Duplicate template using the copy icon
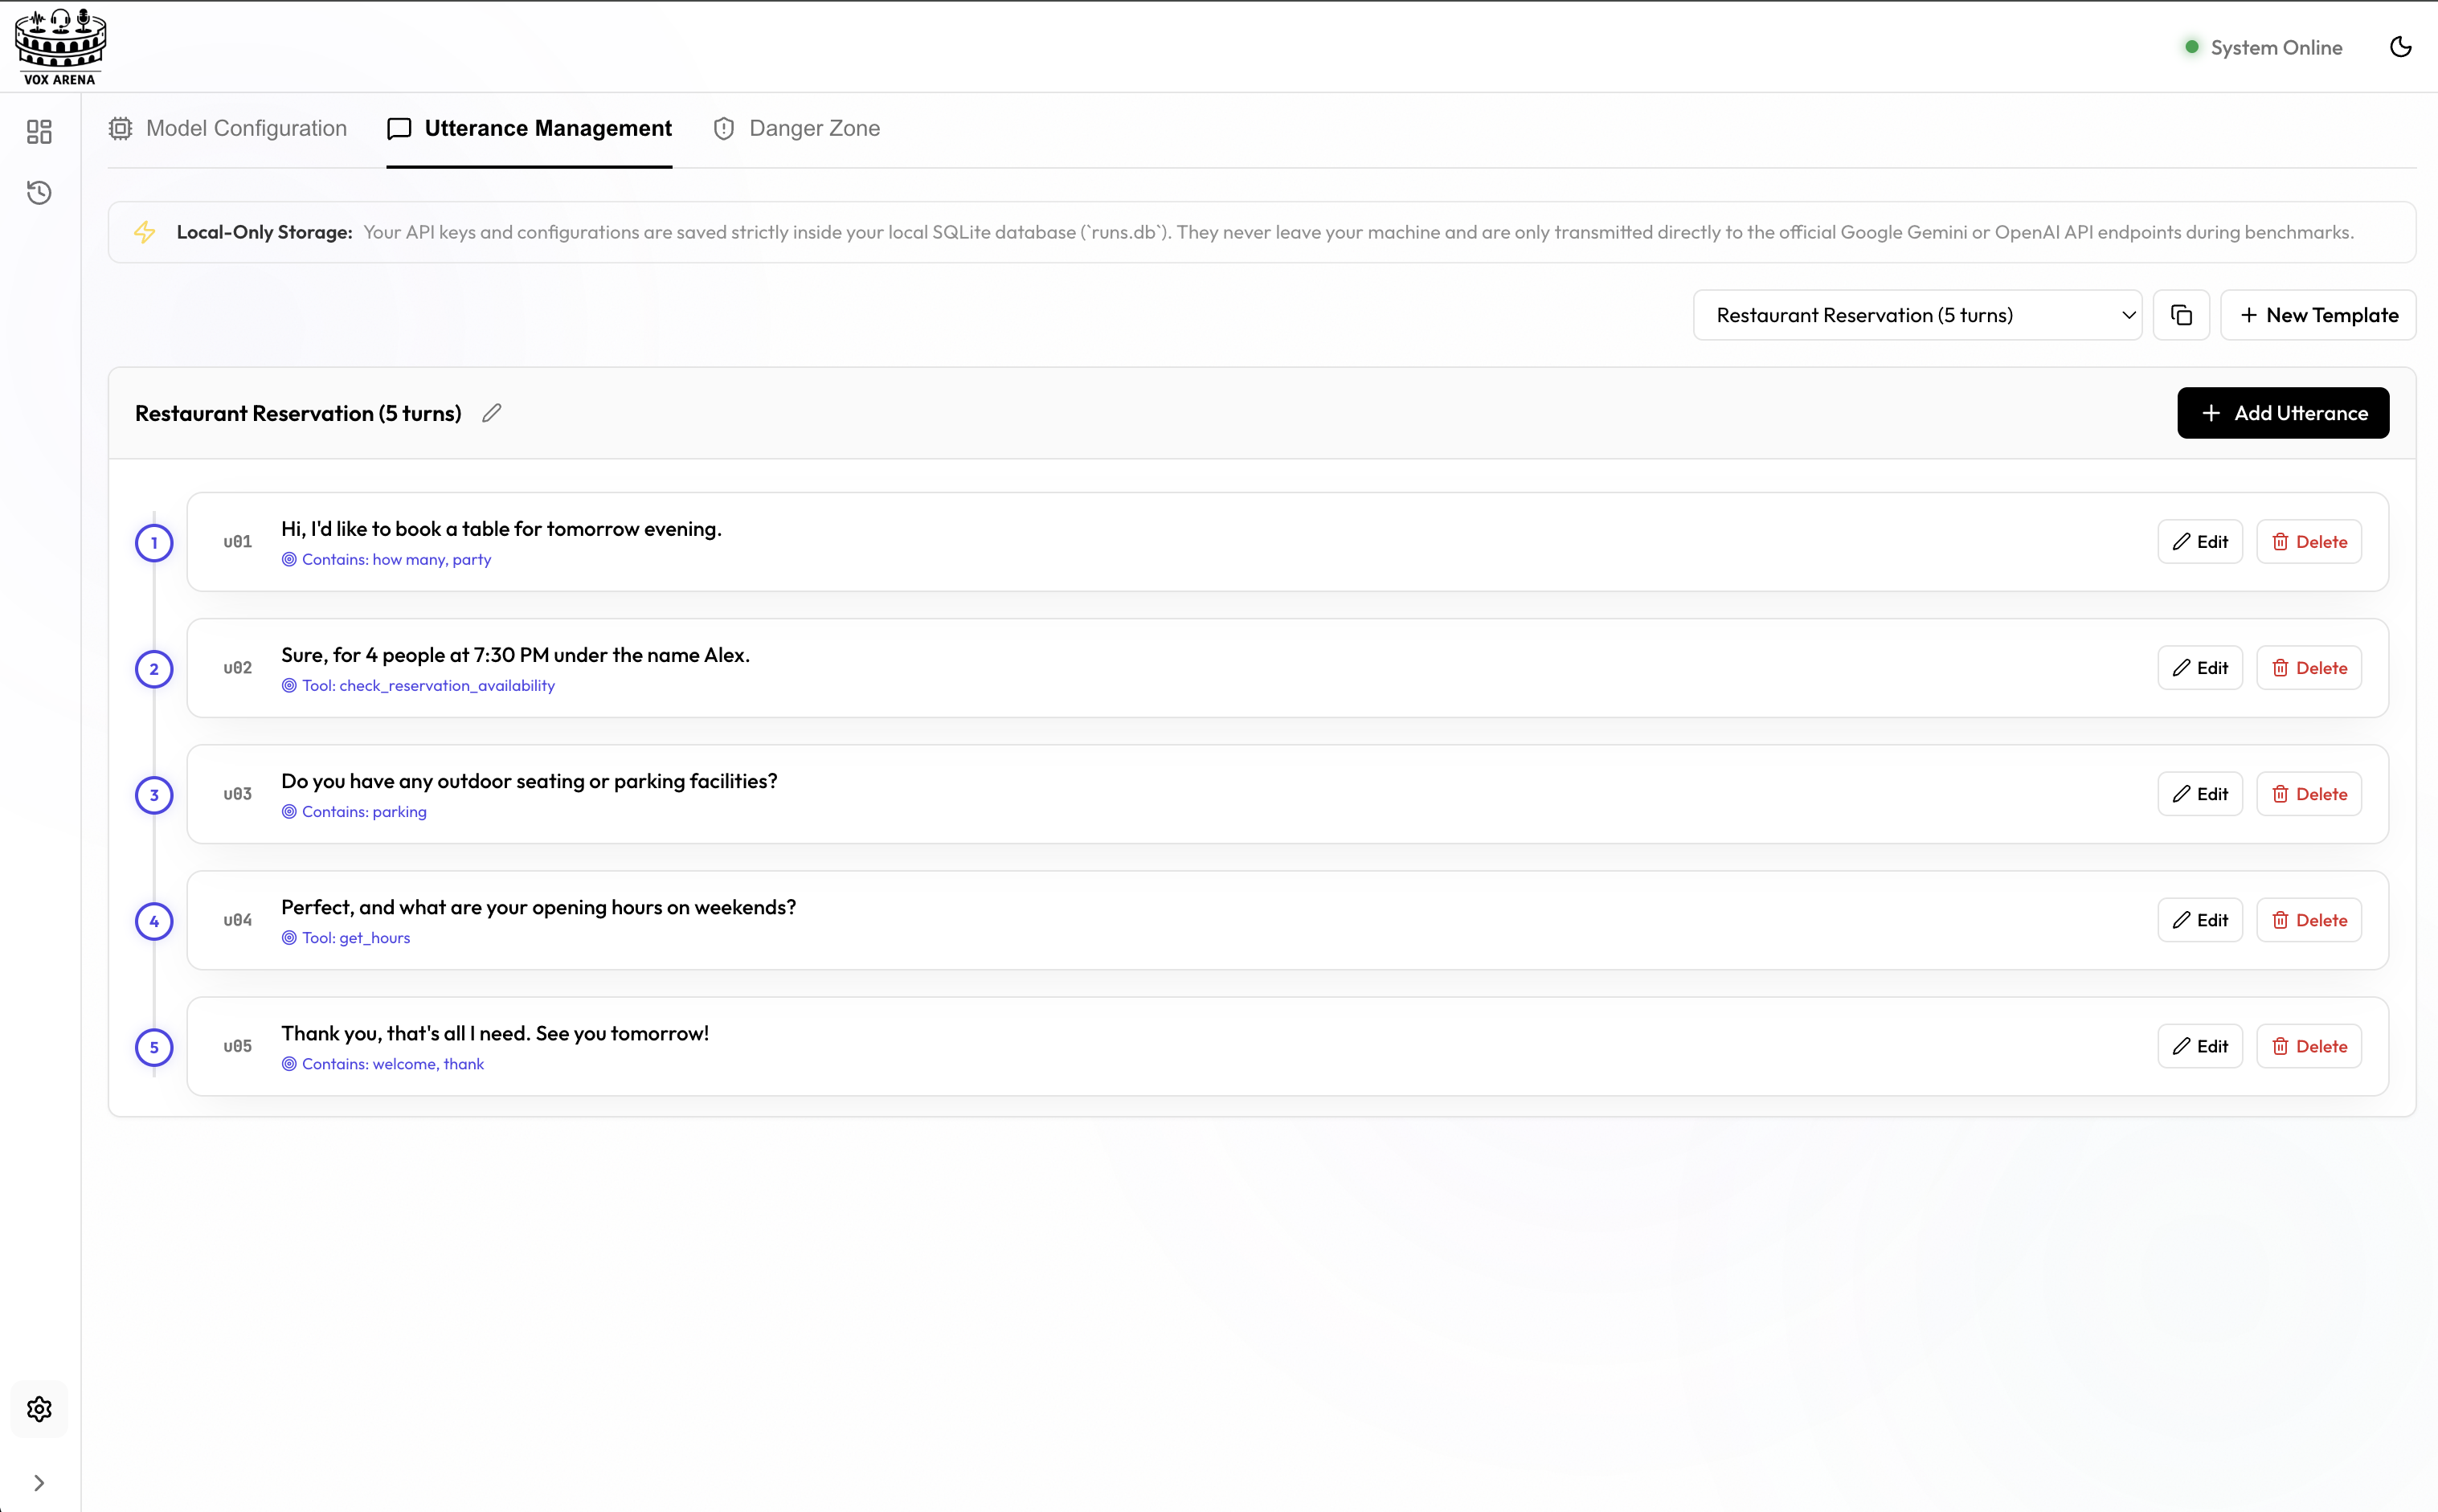 point(2181,315)
